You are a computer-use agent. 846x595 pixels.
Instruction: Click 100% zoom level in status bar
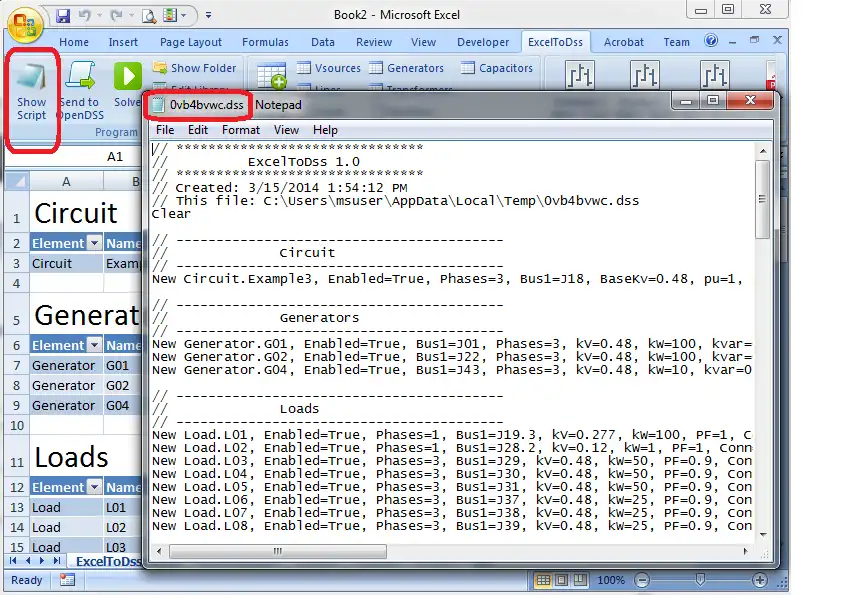pyautogui.click(x=611, y=580)
